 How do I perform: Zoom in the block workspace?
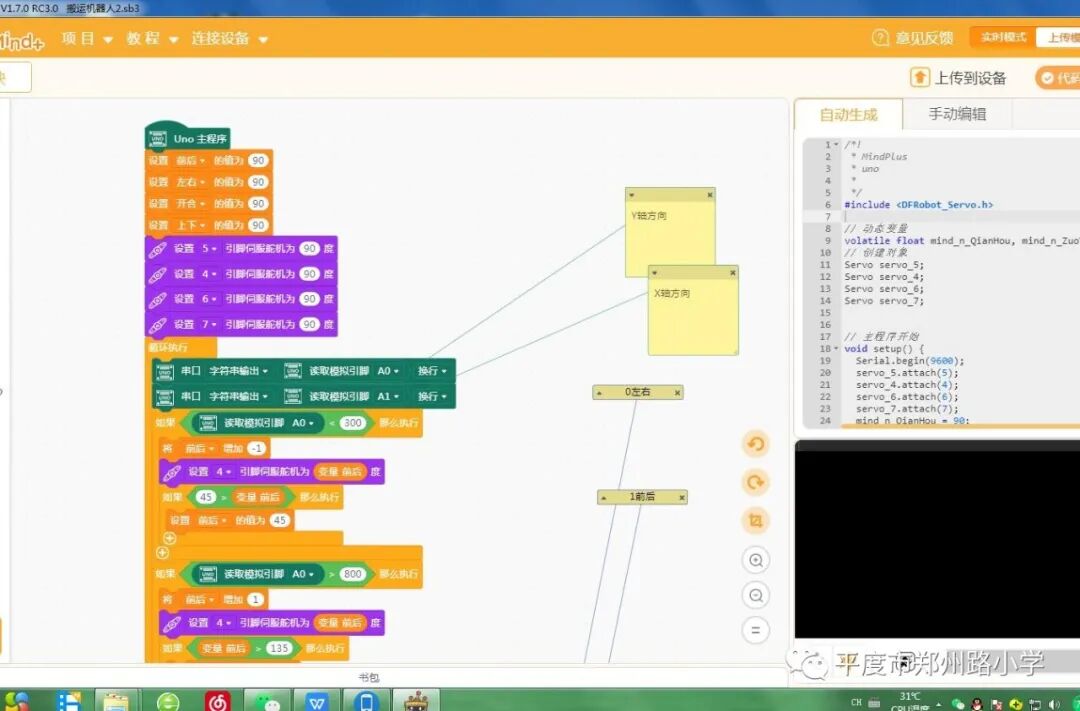coord(756,560)
